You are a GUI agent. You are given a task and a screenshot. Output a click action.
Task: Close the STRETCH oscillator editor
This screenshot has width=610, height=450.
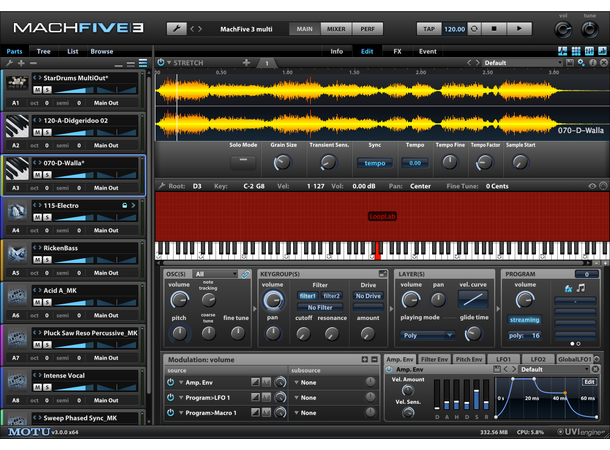[603, 63]
